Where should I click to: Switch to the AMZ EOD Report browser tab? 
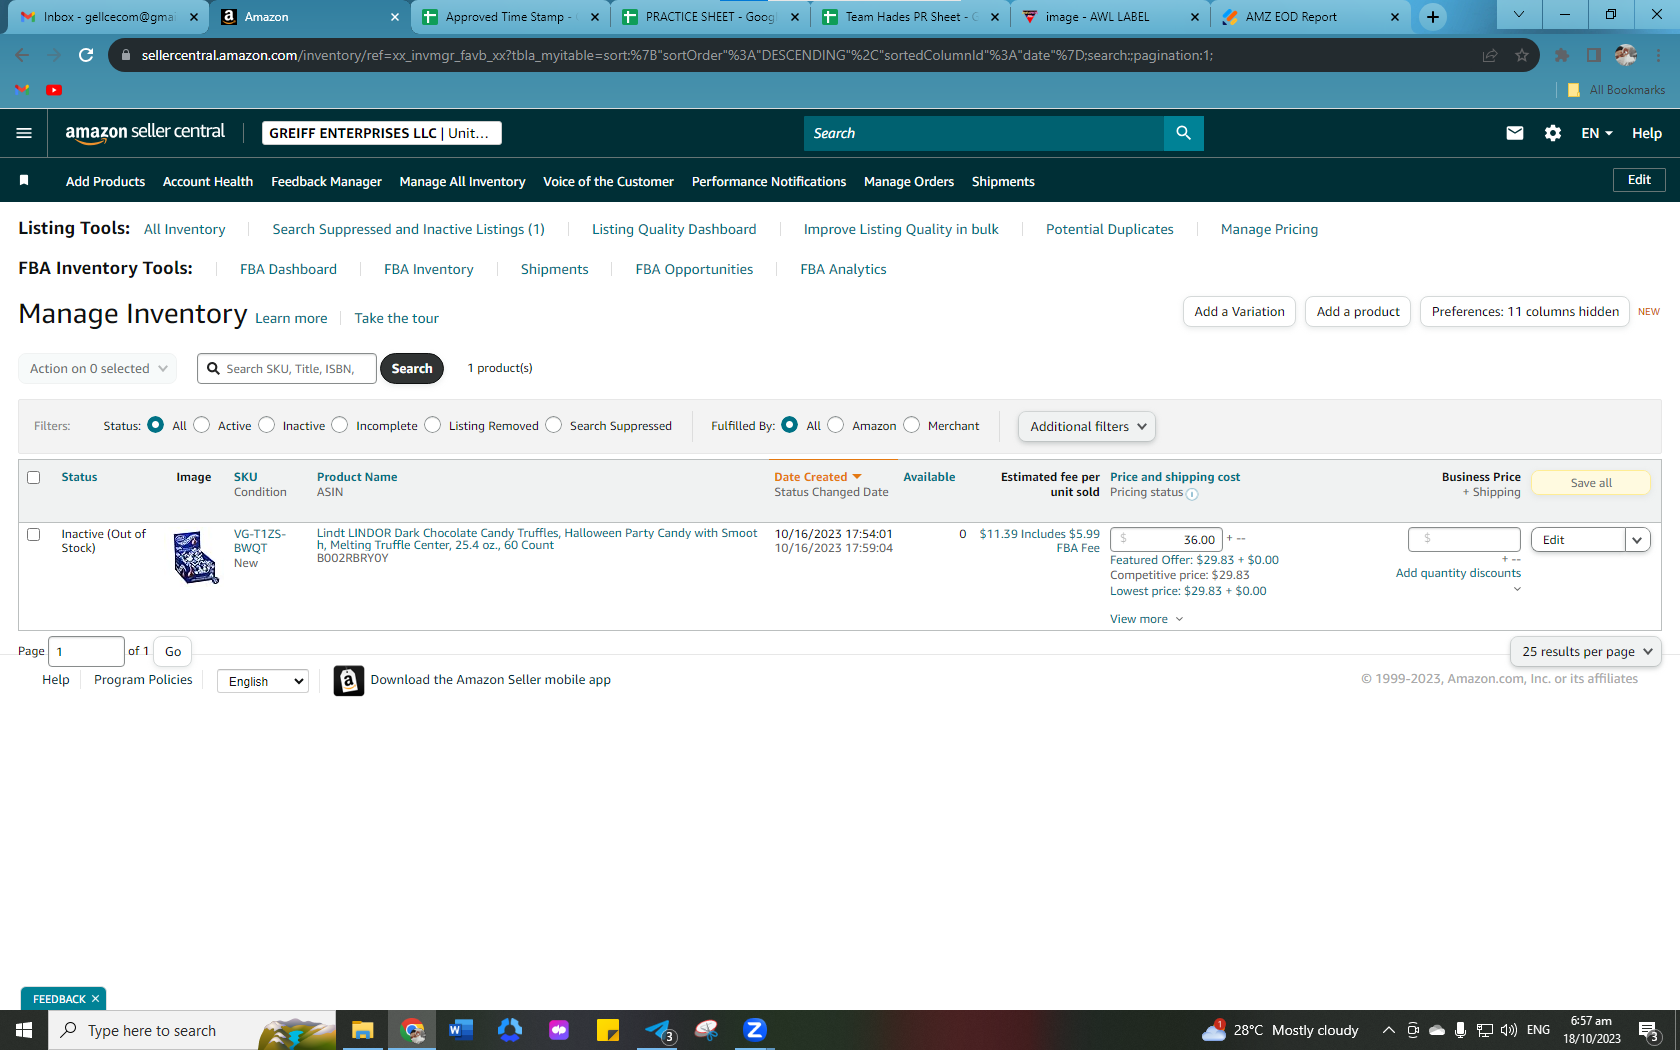1310,17
